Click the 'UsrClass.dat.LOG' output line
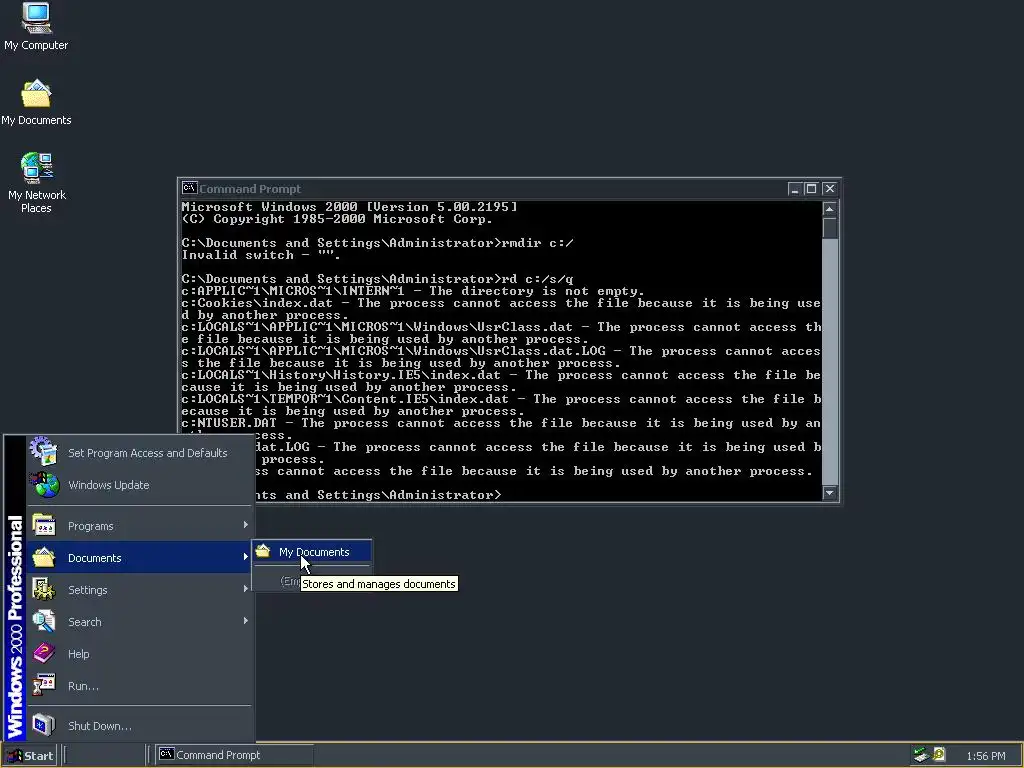Screen dimensions: 1024x768 pos(501,357)
